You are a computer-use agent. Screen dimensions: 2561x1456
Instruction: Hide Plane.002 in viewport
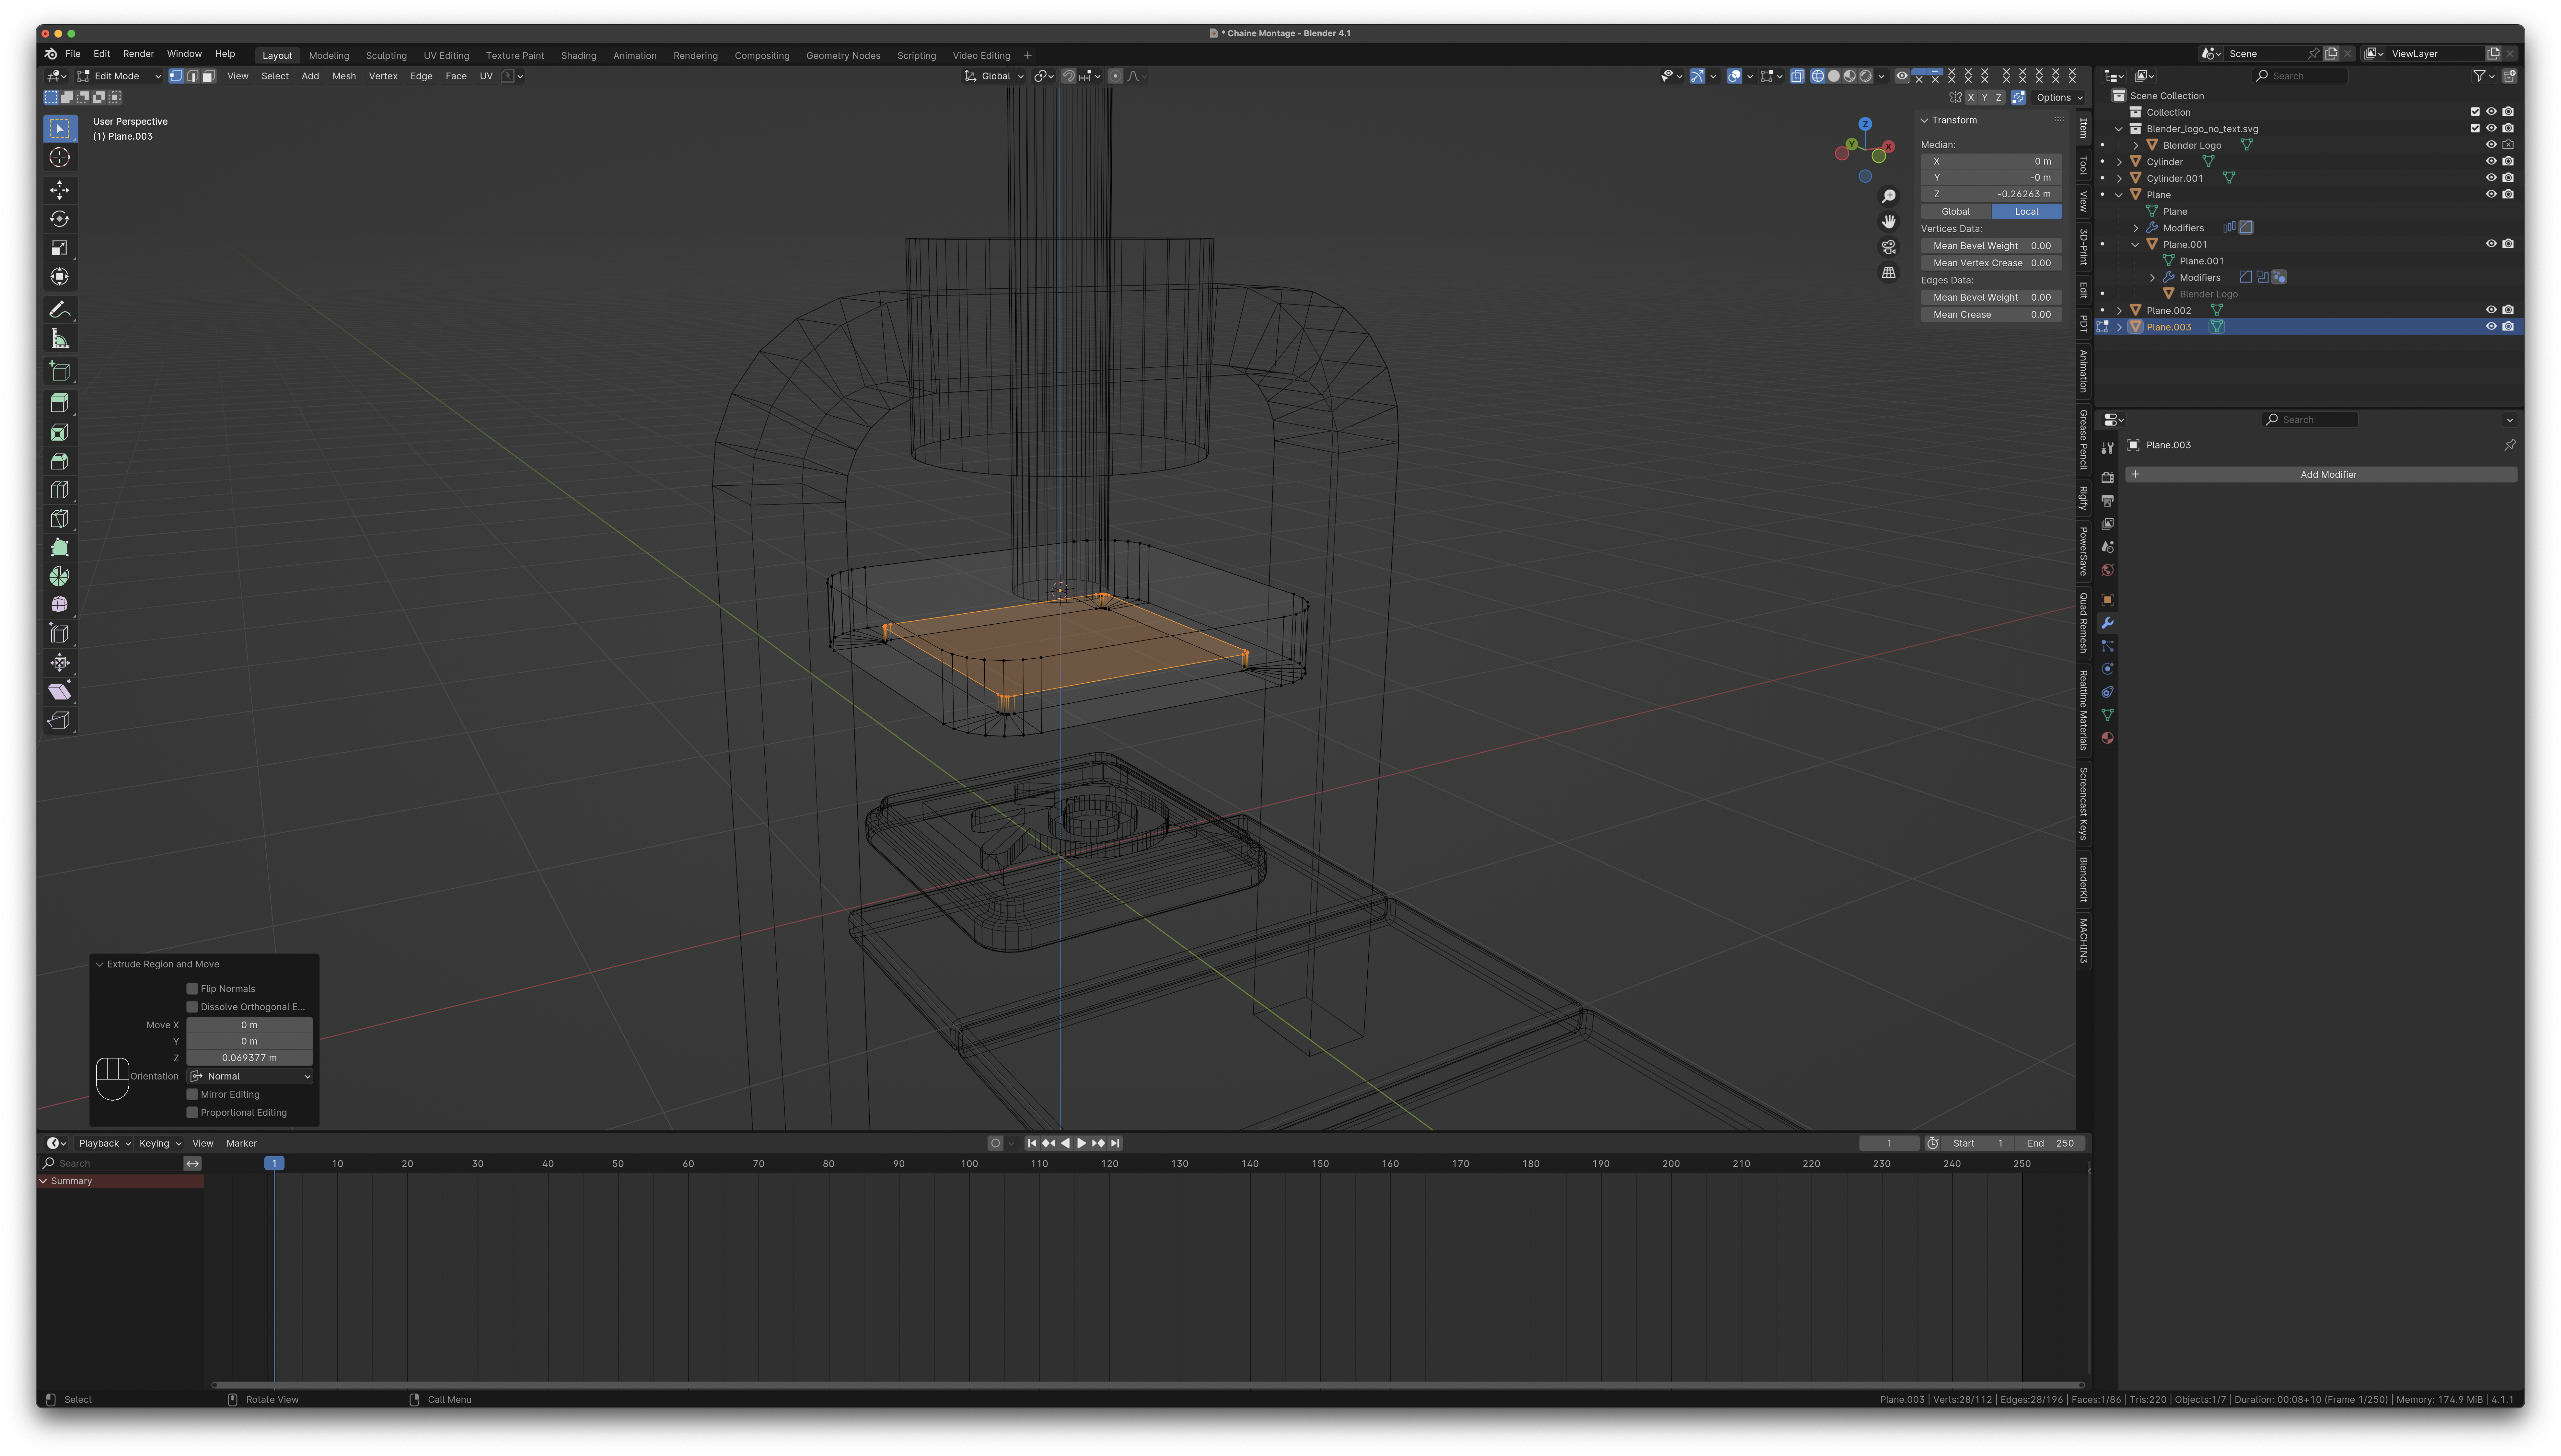pyautogui.click(x=2491, y=310)
